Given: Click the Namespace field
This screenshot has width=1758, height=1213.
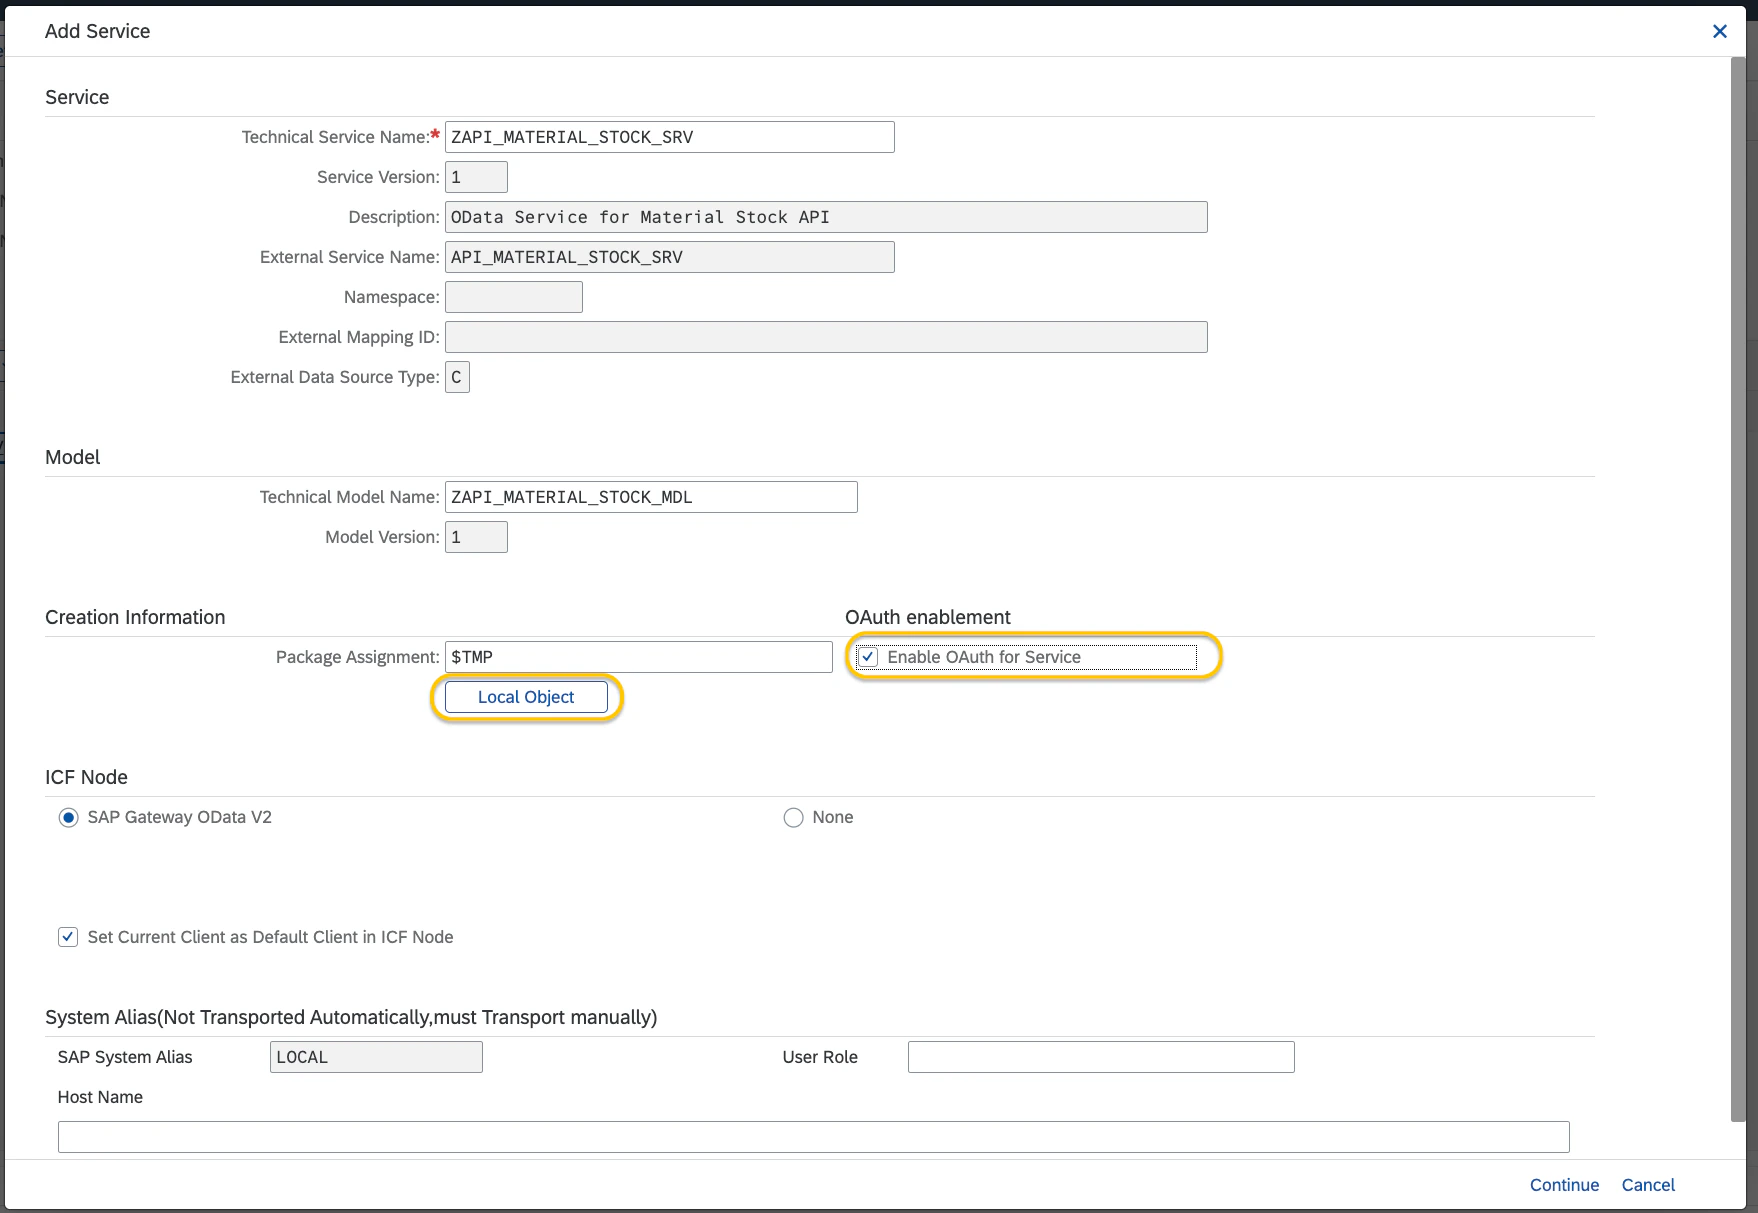Looking at the screenshot, I should (x=513, y=297).
